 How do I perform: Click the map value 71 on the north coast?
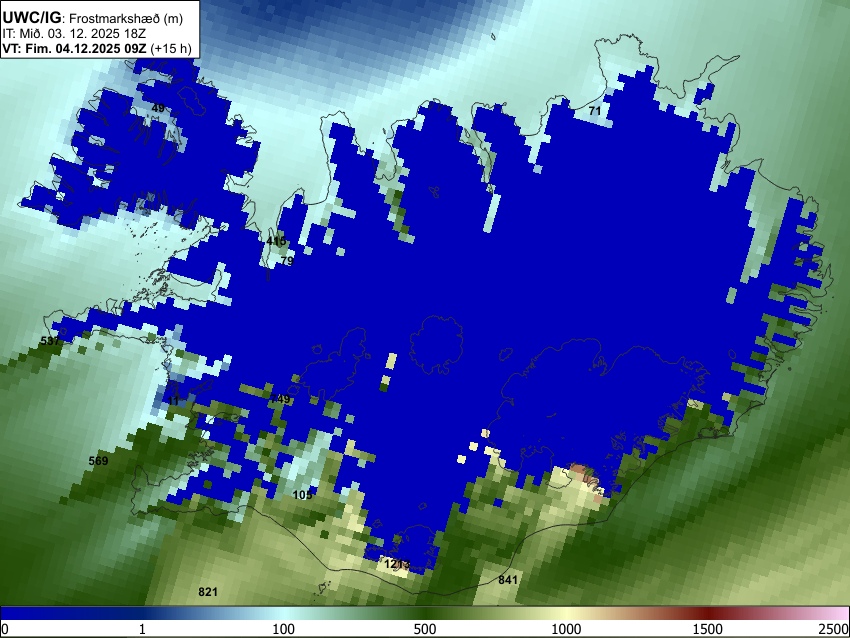click(x=595, y=111)
